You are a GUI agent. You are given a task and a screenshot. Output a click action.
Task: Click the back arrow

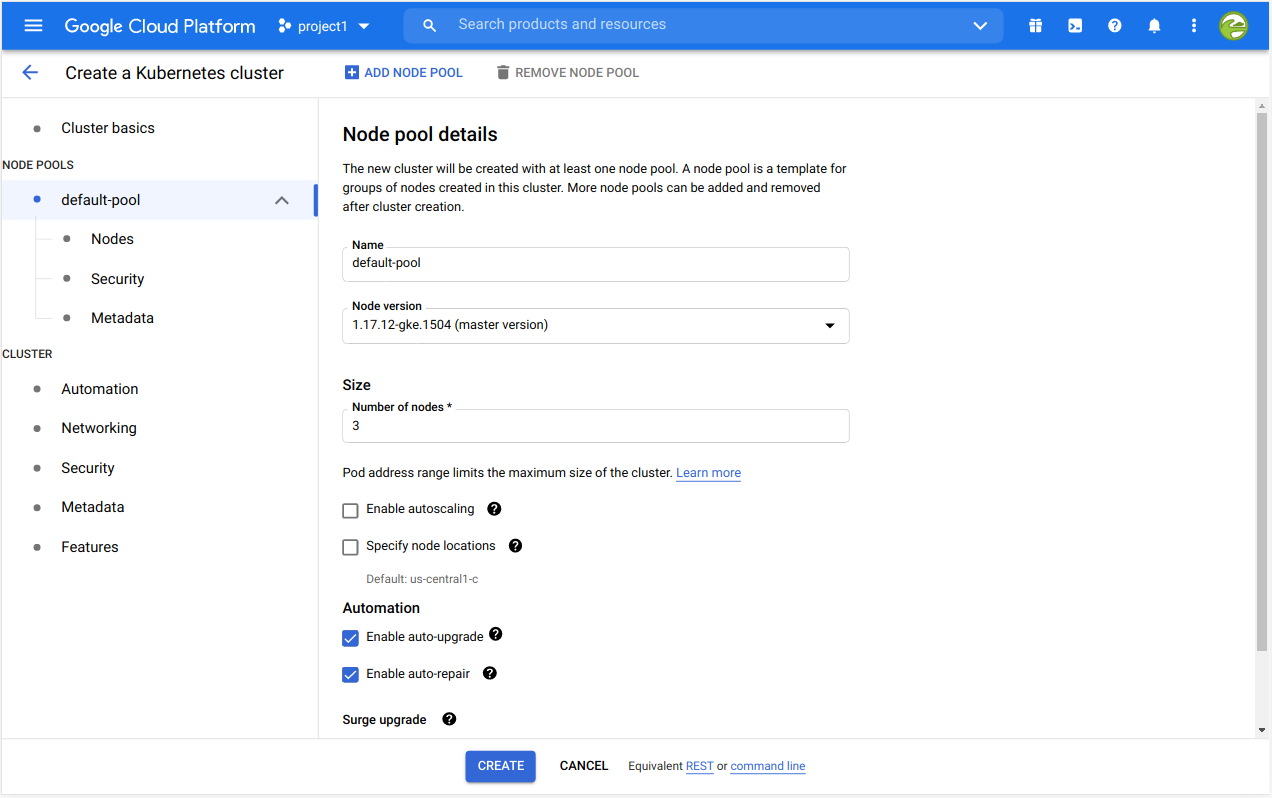30,73
